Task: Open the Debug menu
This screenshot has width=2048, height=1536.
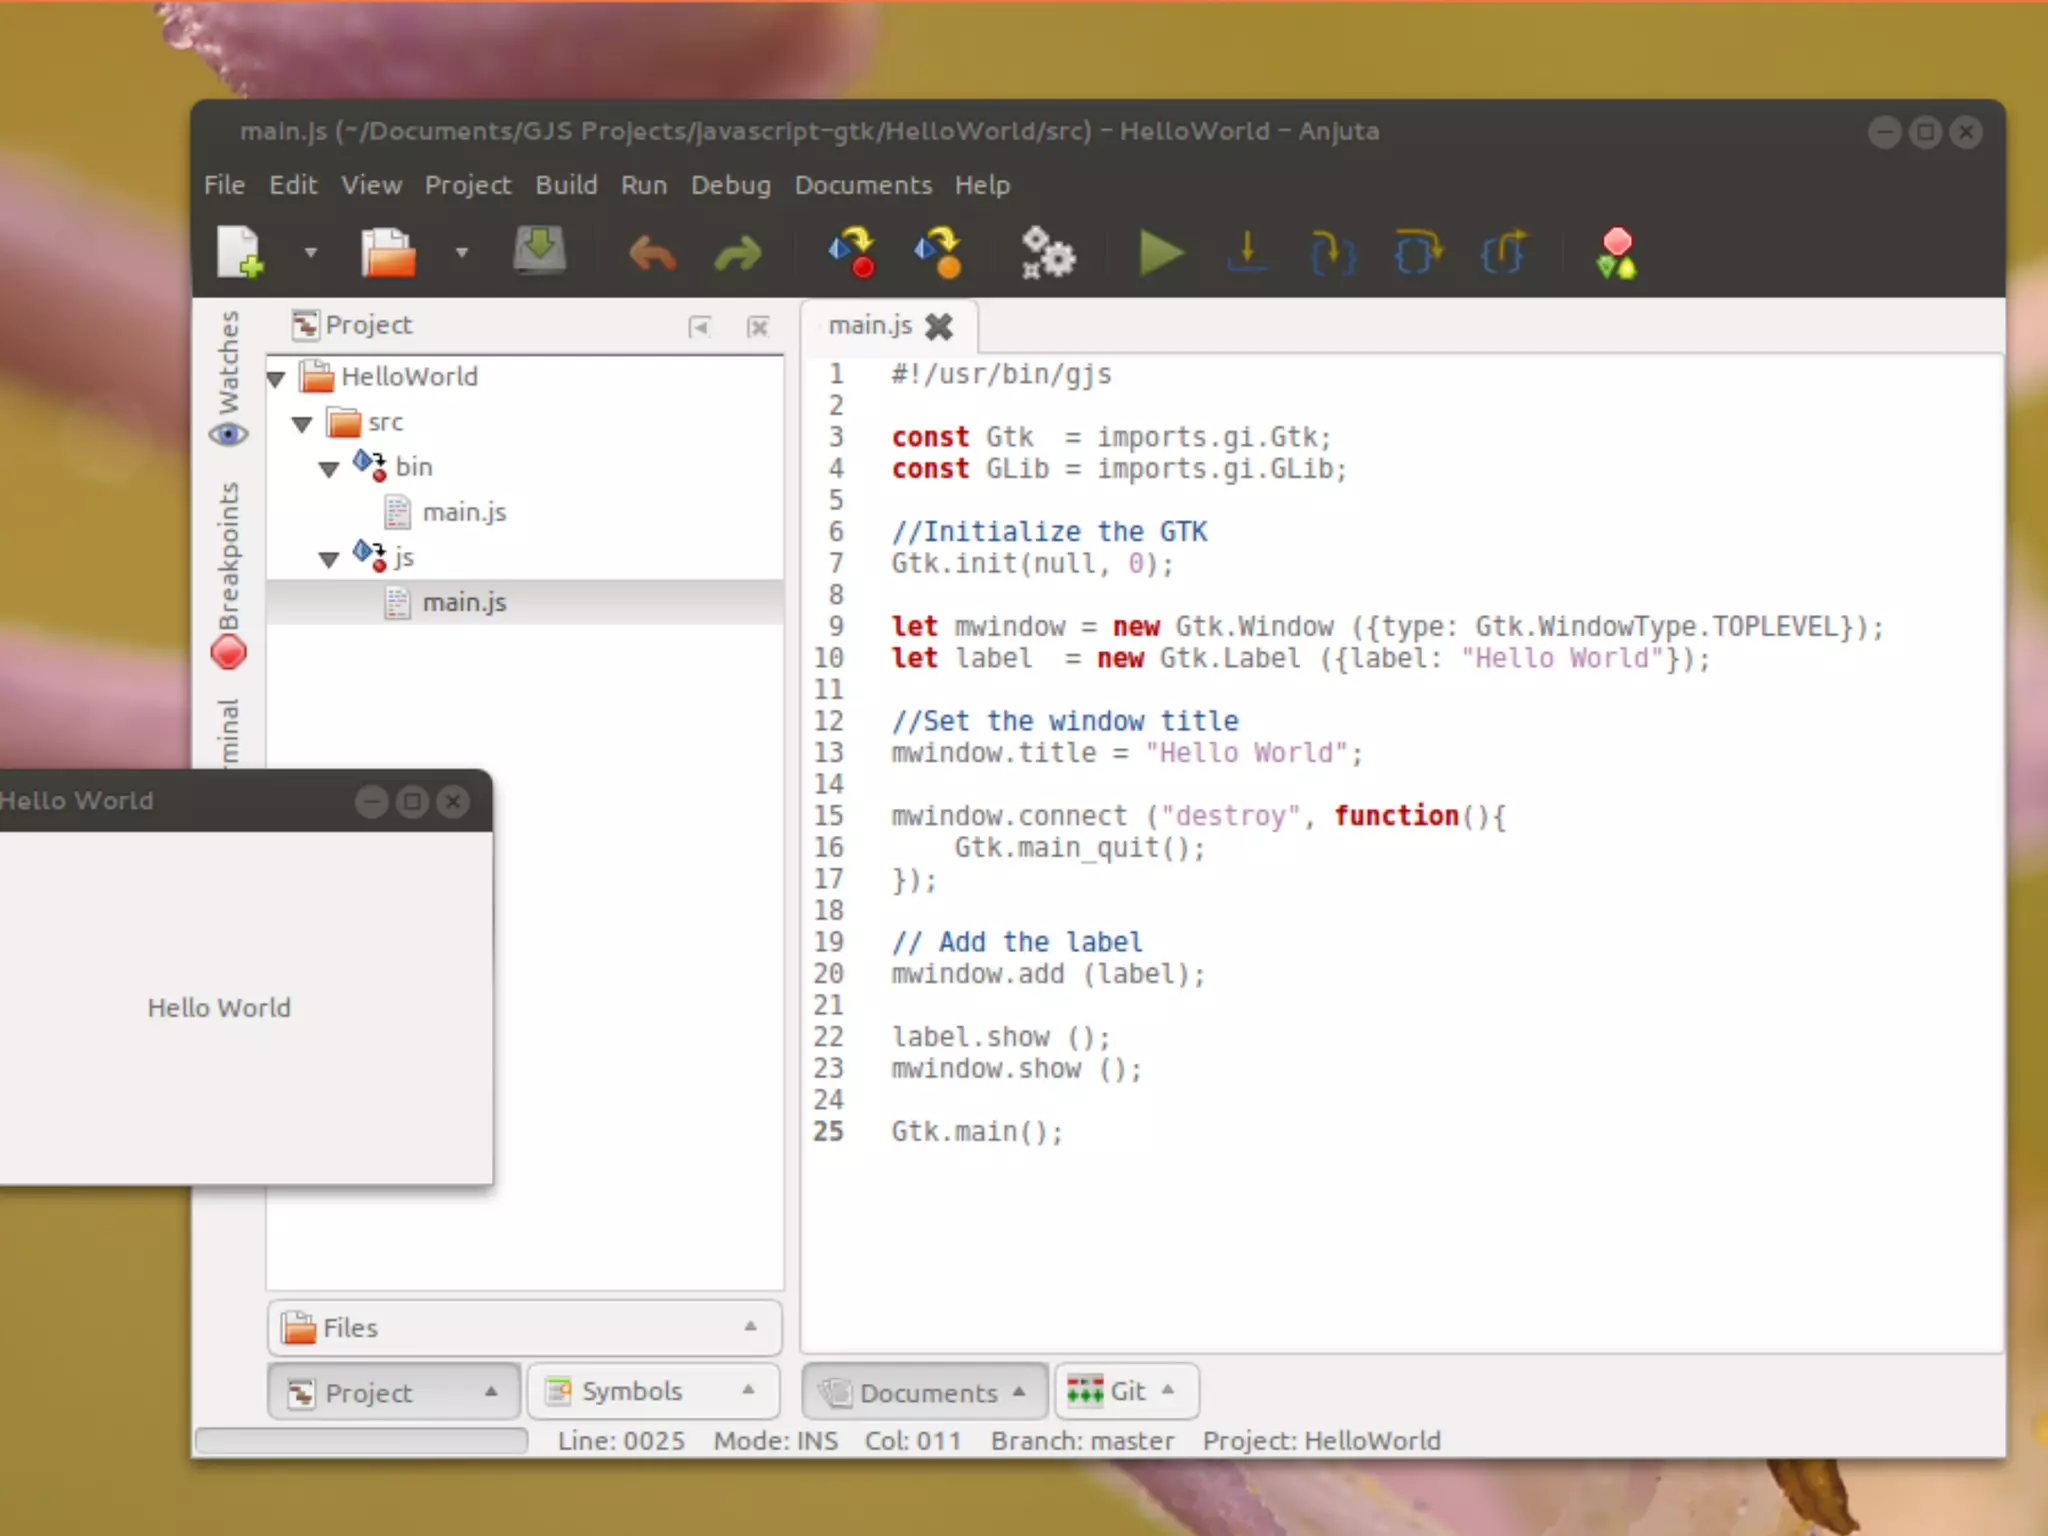Action: coord(730,185)
